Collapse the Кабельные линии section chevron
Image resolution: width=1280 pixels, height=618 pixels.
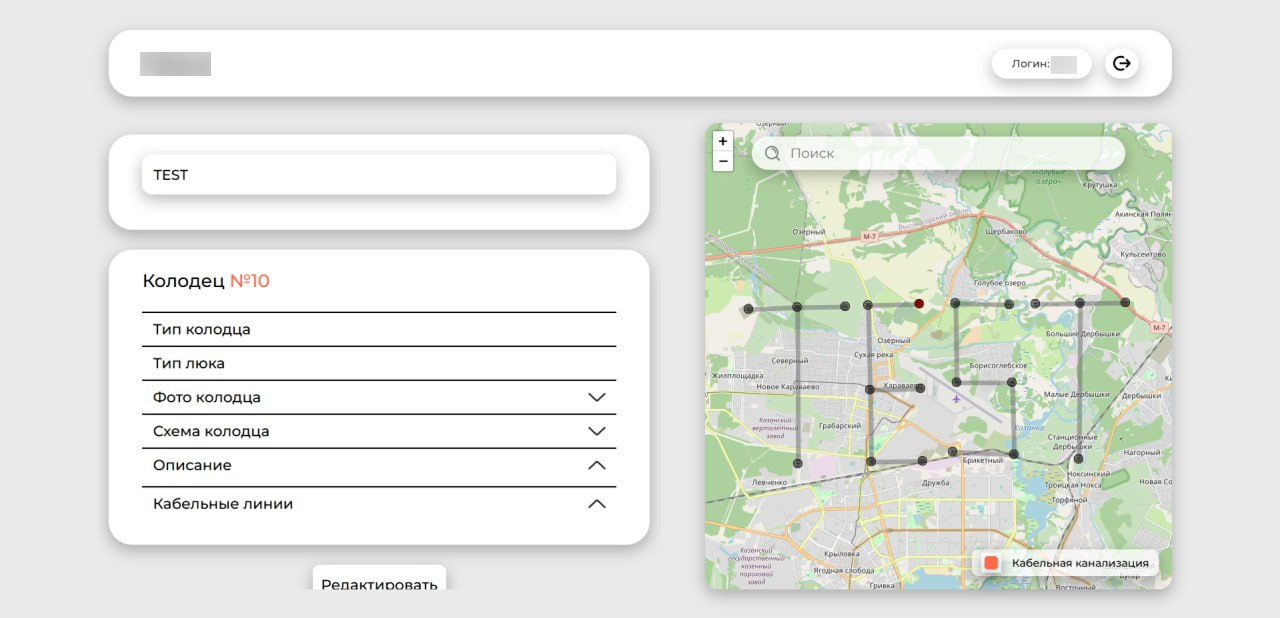coord(597,504)
